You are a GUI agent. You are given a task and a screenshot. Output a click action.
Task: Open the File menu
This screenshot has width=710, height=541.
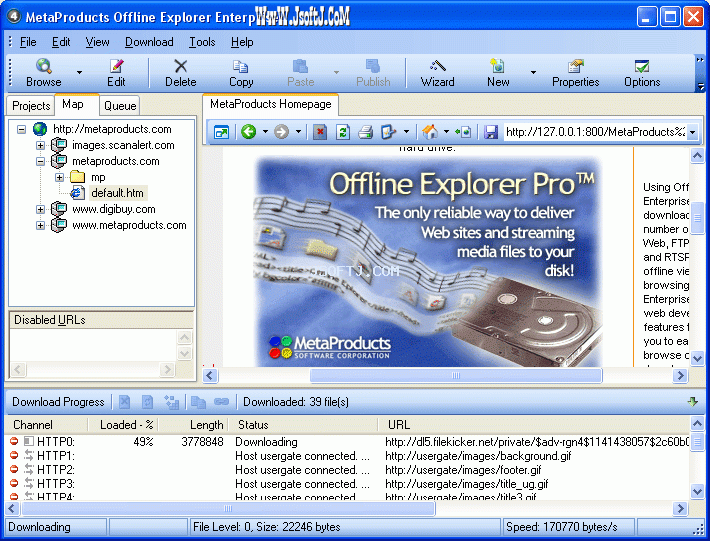tap(28, 42)
